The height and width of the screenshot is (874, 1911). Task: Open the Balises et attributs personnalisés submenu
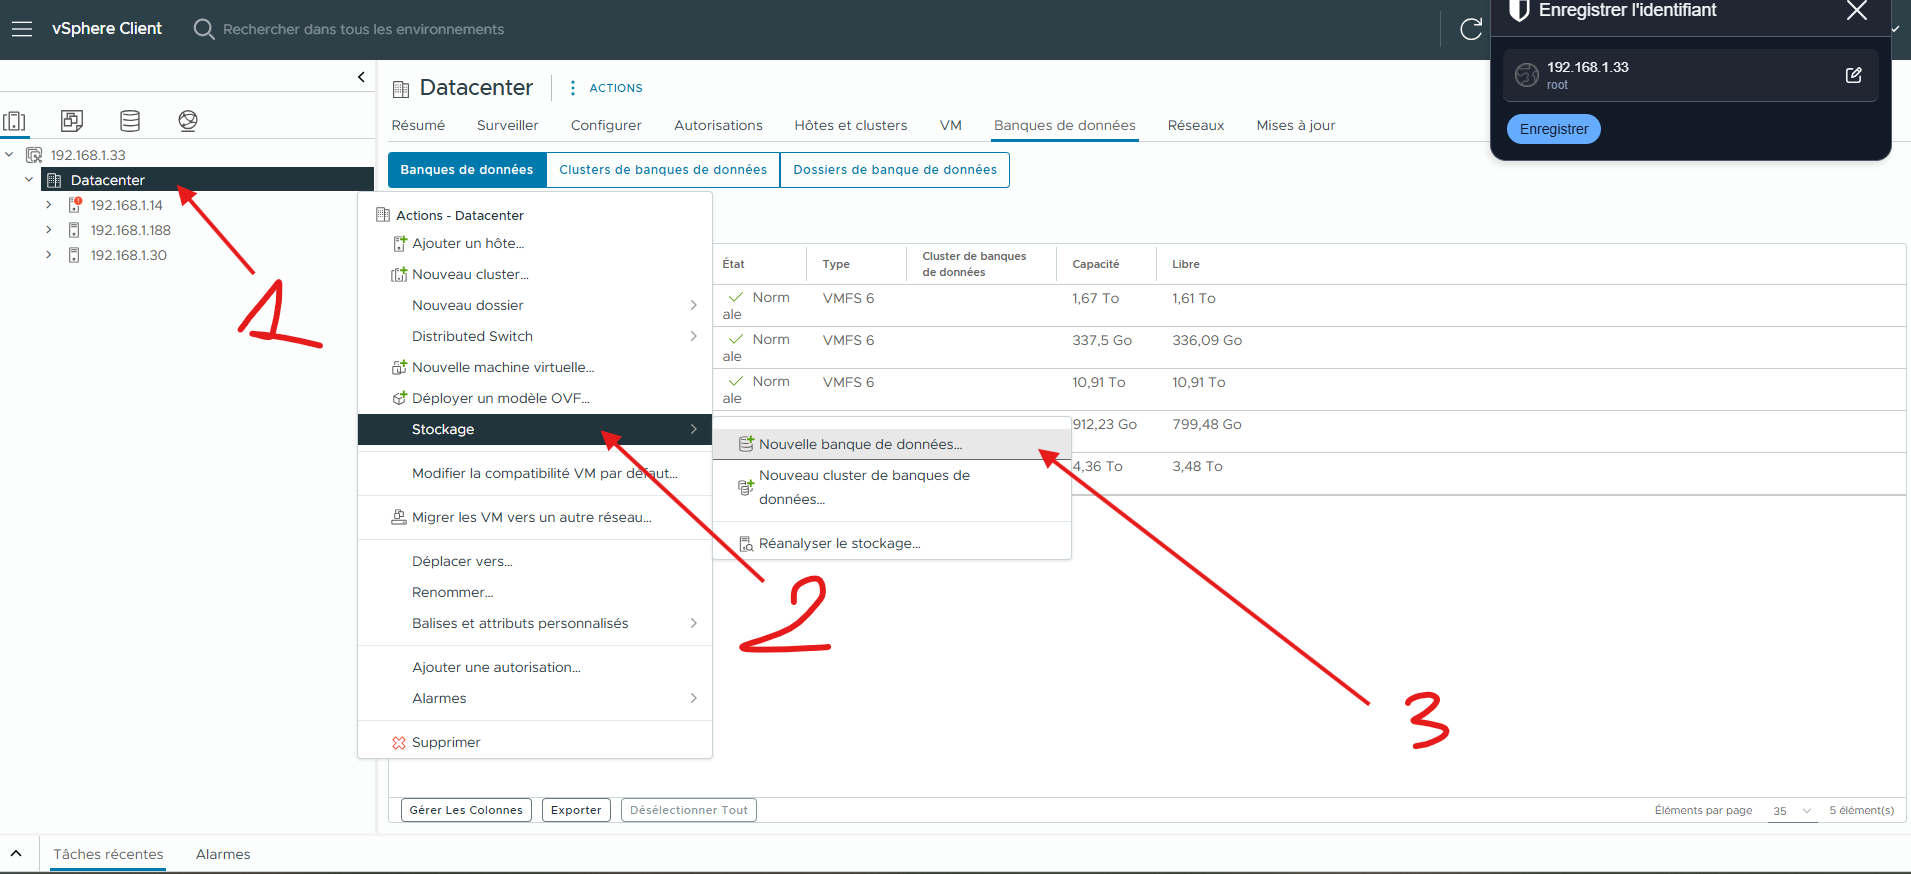click(535, 624)
